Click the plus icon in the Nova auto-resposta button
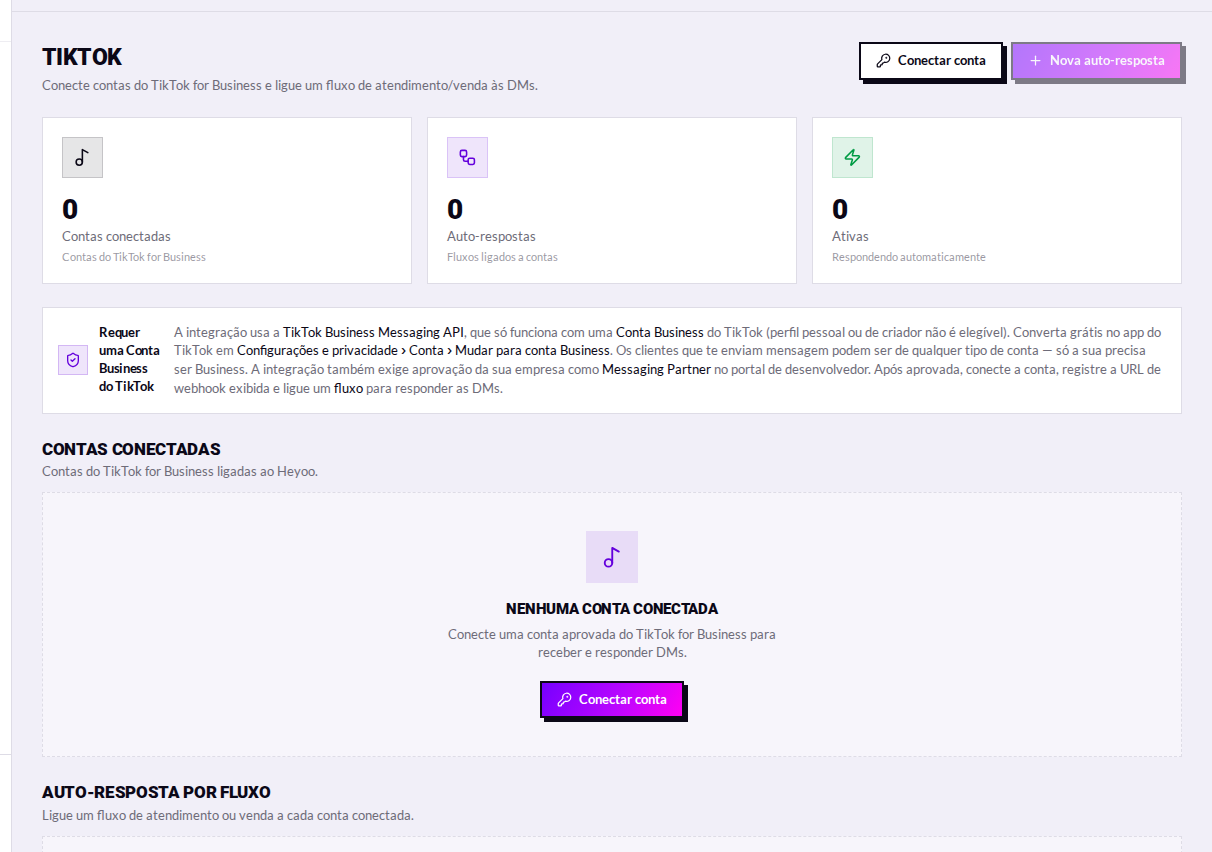This screenshot has width=1212, height=852. coord(1035,61)
